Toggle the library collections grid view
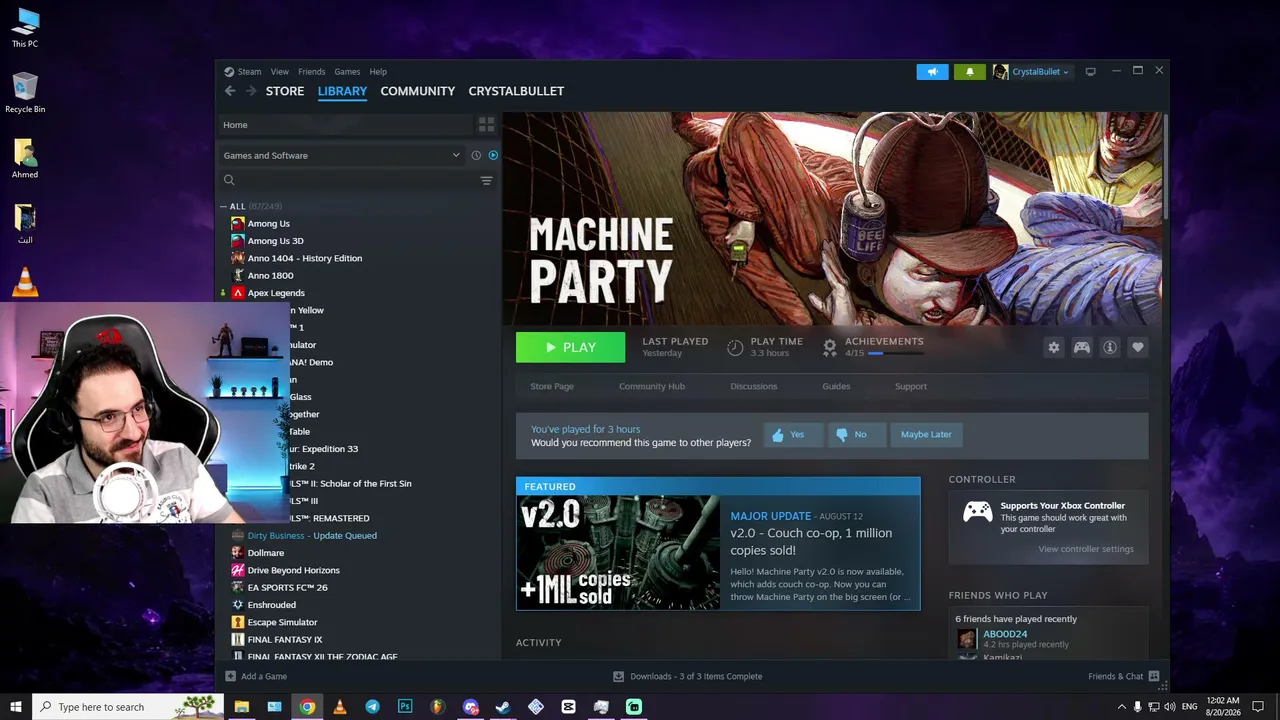 coord(486,125)
